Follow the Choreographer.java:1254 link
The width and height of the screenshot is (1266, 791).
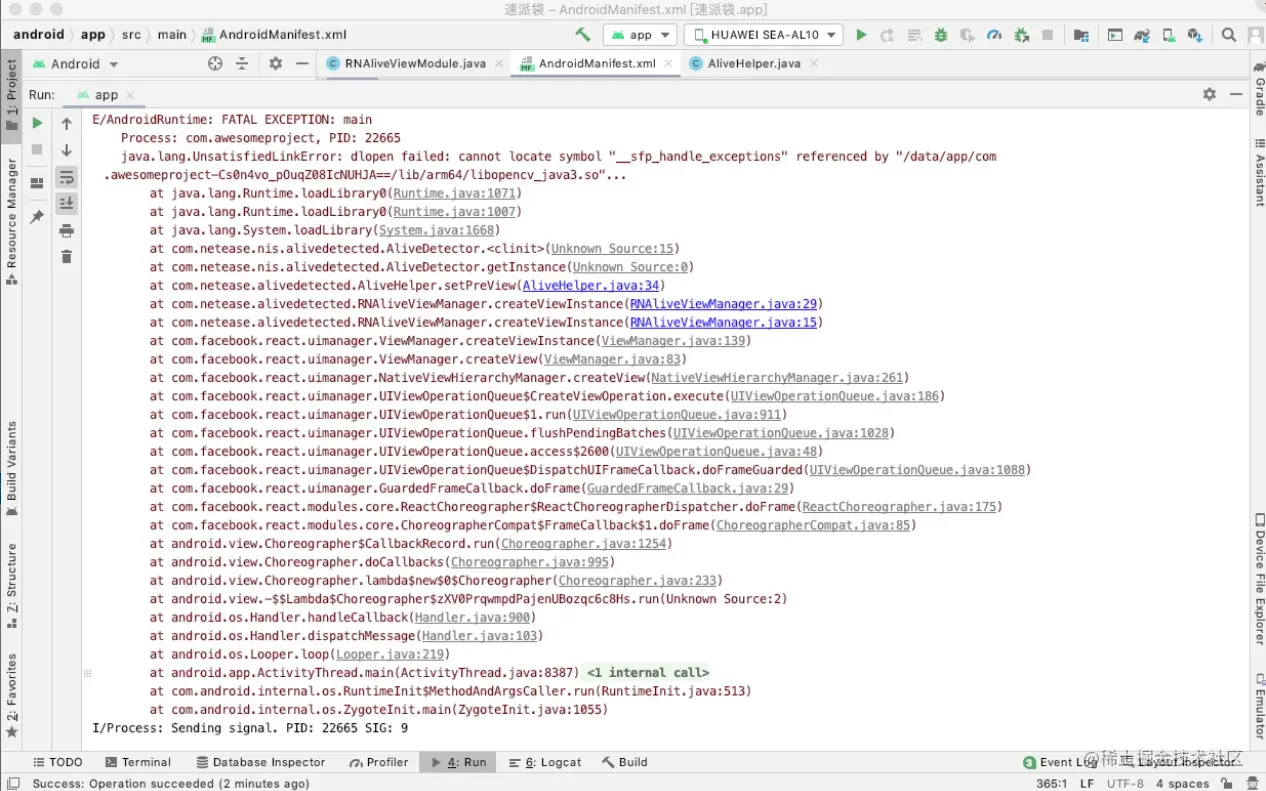click(x=583, y=544)
